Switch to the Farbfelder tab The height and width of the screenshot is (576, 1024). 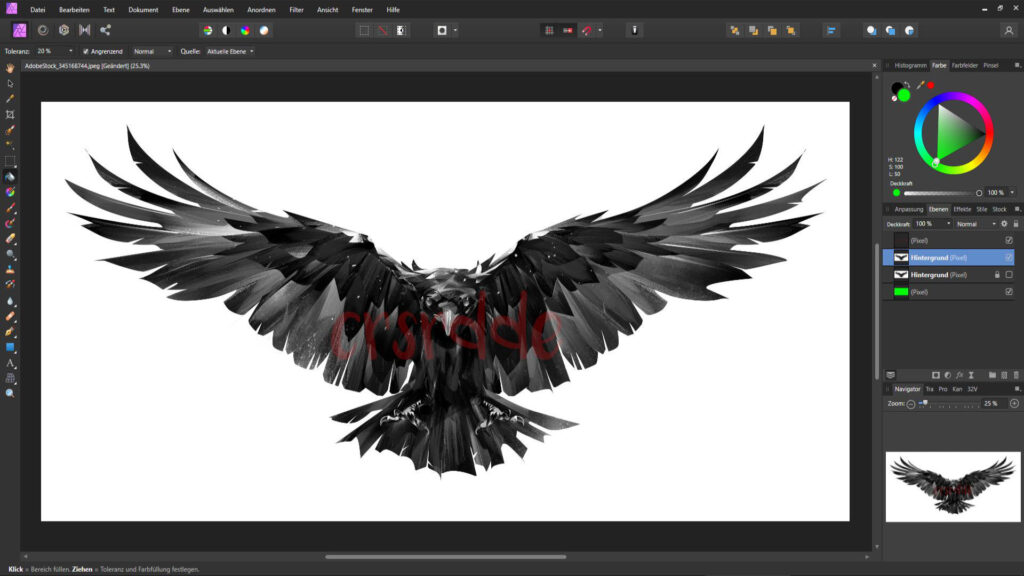[x=964, y=65]
